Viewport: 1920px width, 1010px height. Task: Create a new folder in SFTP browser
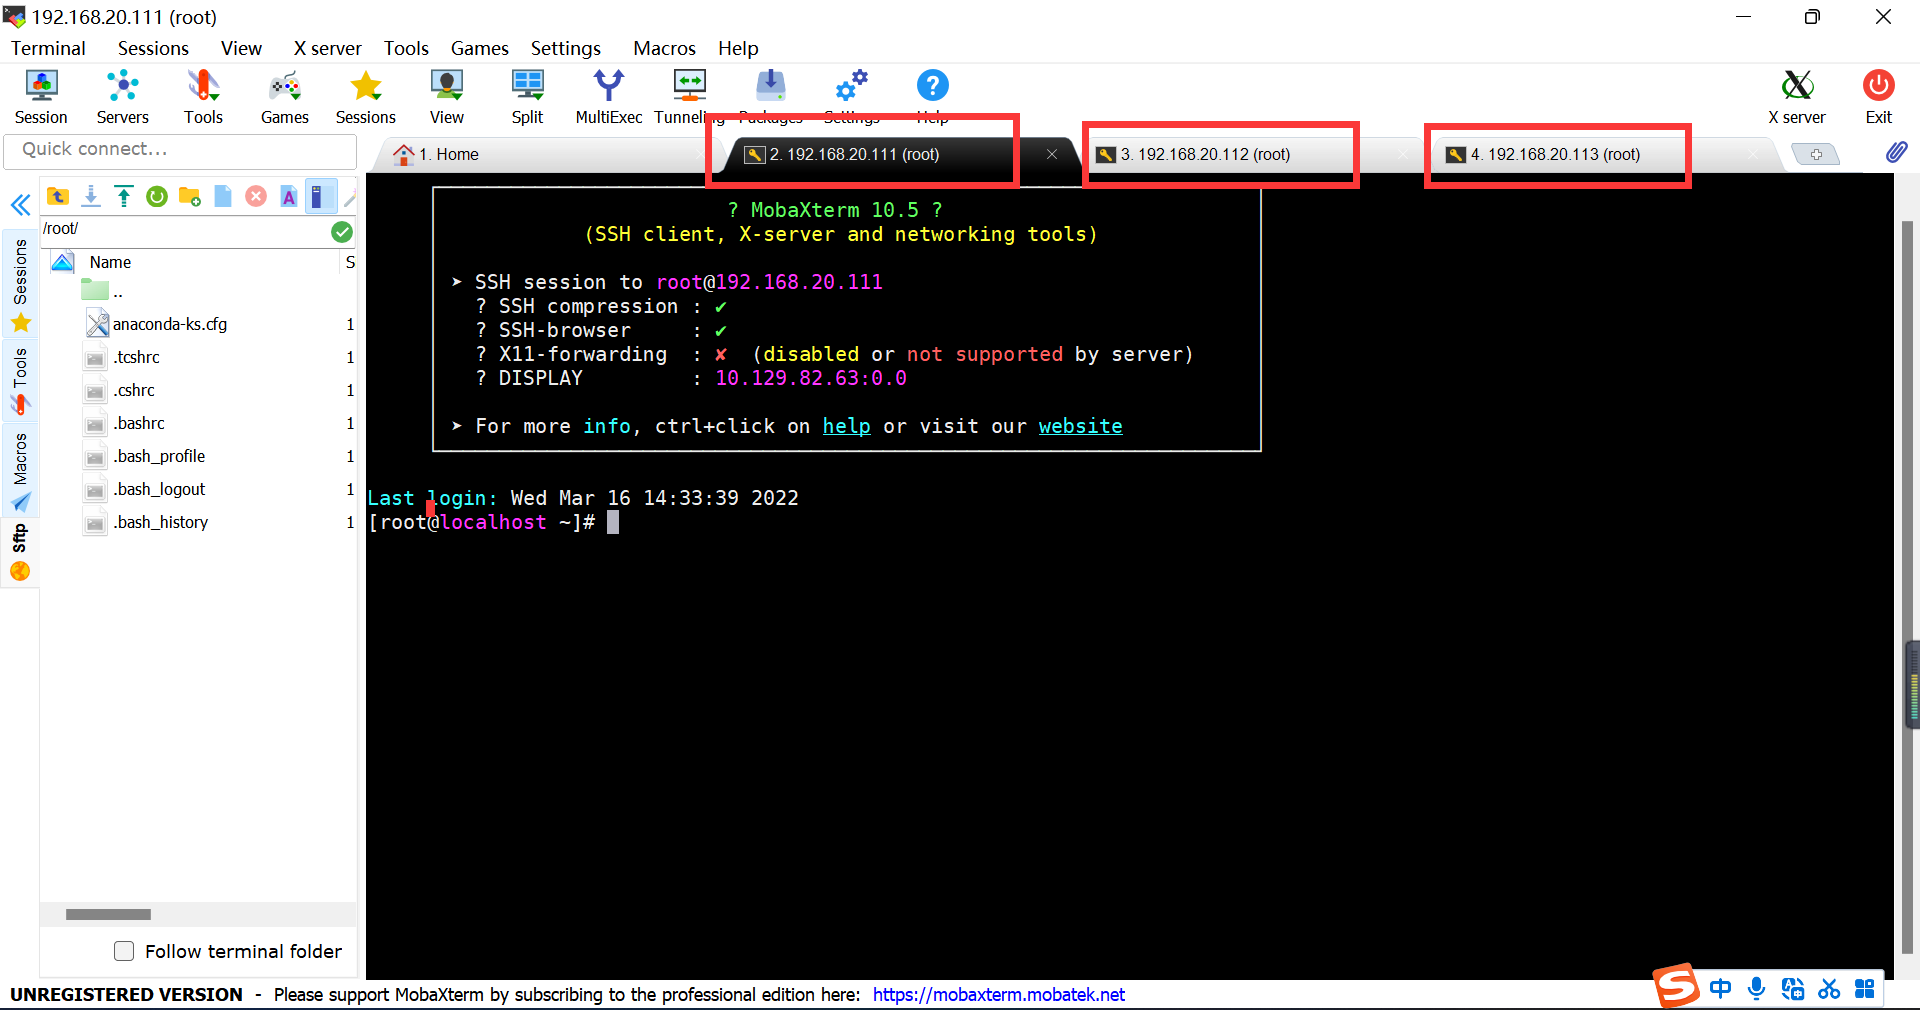pyautogui.click(x=190, y=196)
